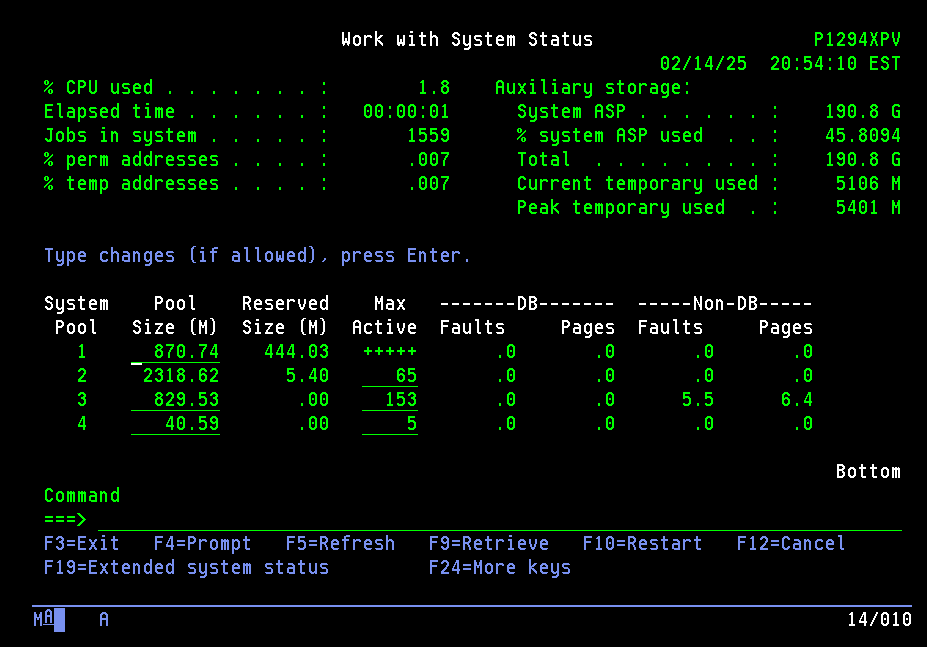This screenshot has width=927, height=647.
Task: Click the F3=Exit function key
Action: (82, 544)
